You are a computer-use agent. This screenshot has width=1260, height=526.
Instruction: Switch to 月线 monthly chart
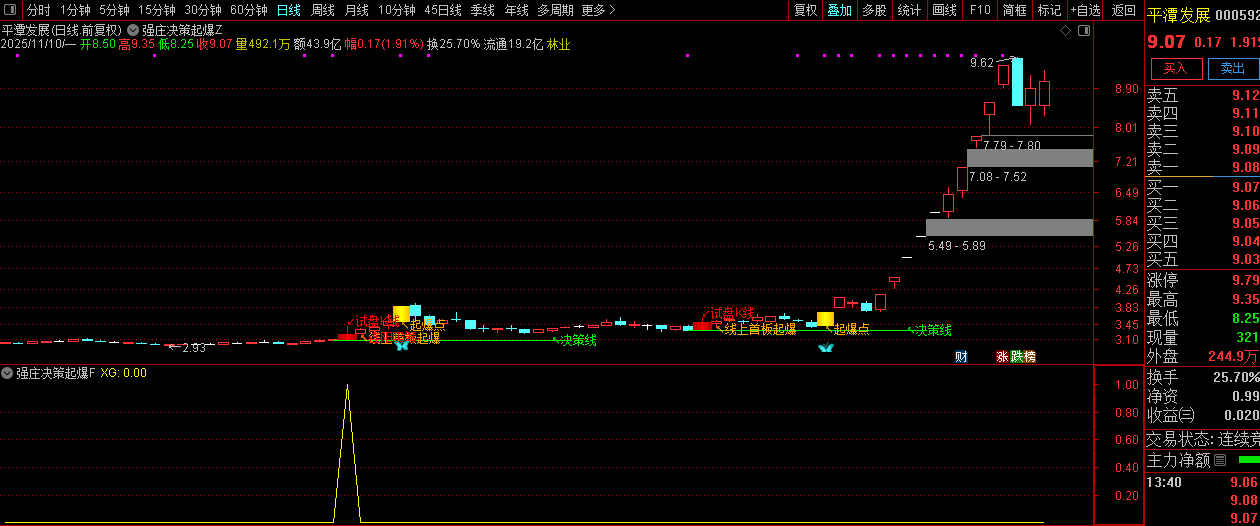(x=356, y=10)
